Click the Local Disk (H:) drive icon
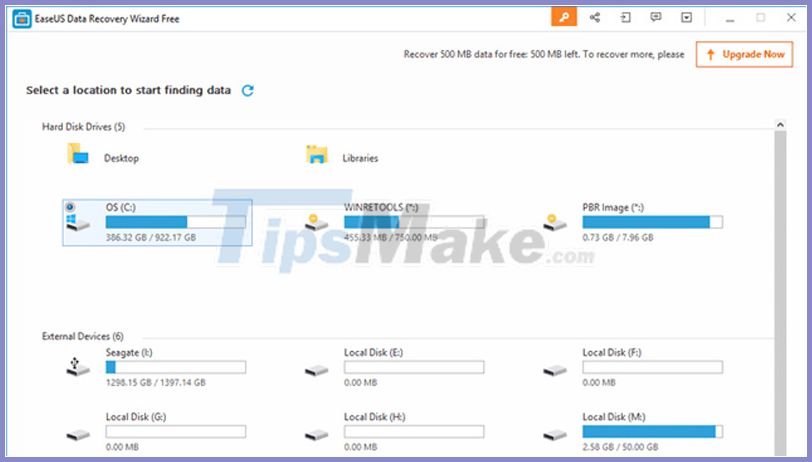 tap(316, 435)
